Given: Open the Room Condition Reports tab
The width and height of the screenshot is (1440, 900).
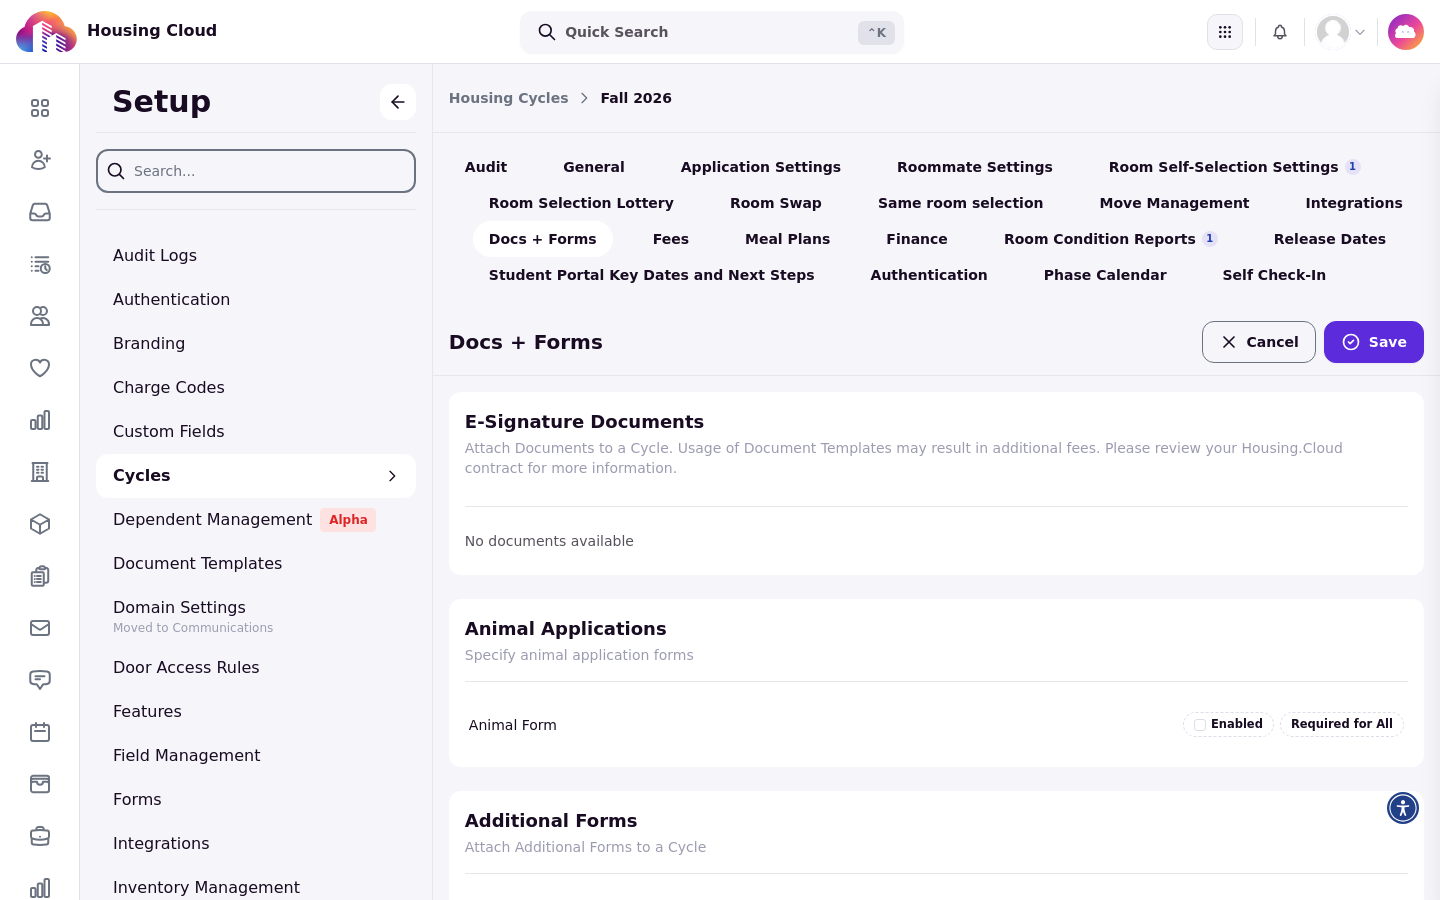Looking at the screenshot, I should tap(1111, 239).
